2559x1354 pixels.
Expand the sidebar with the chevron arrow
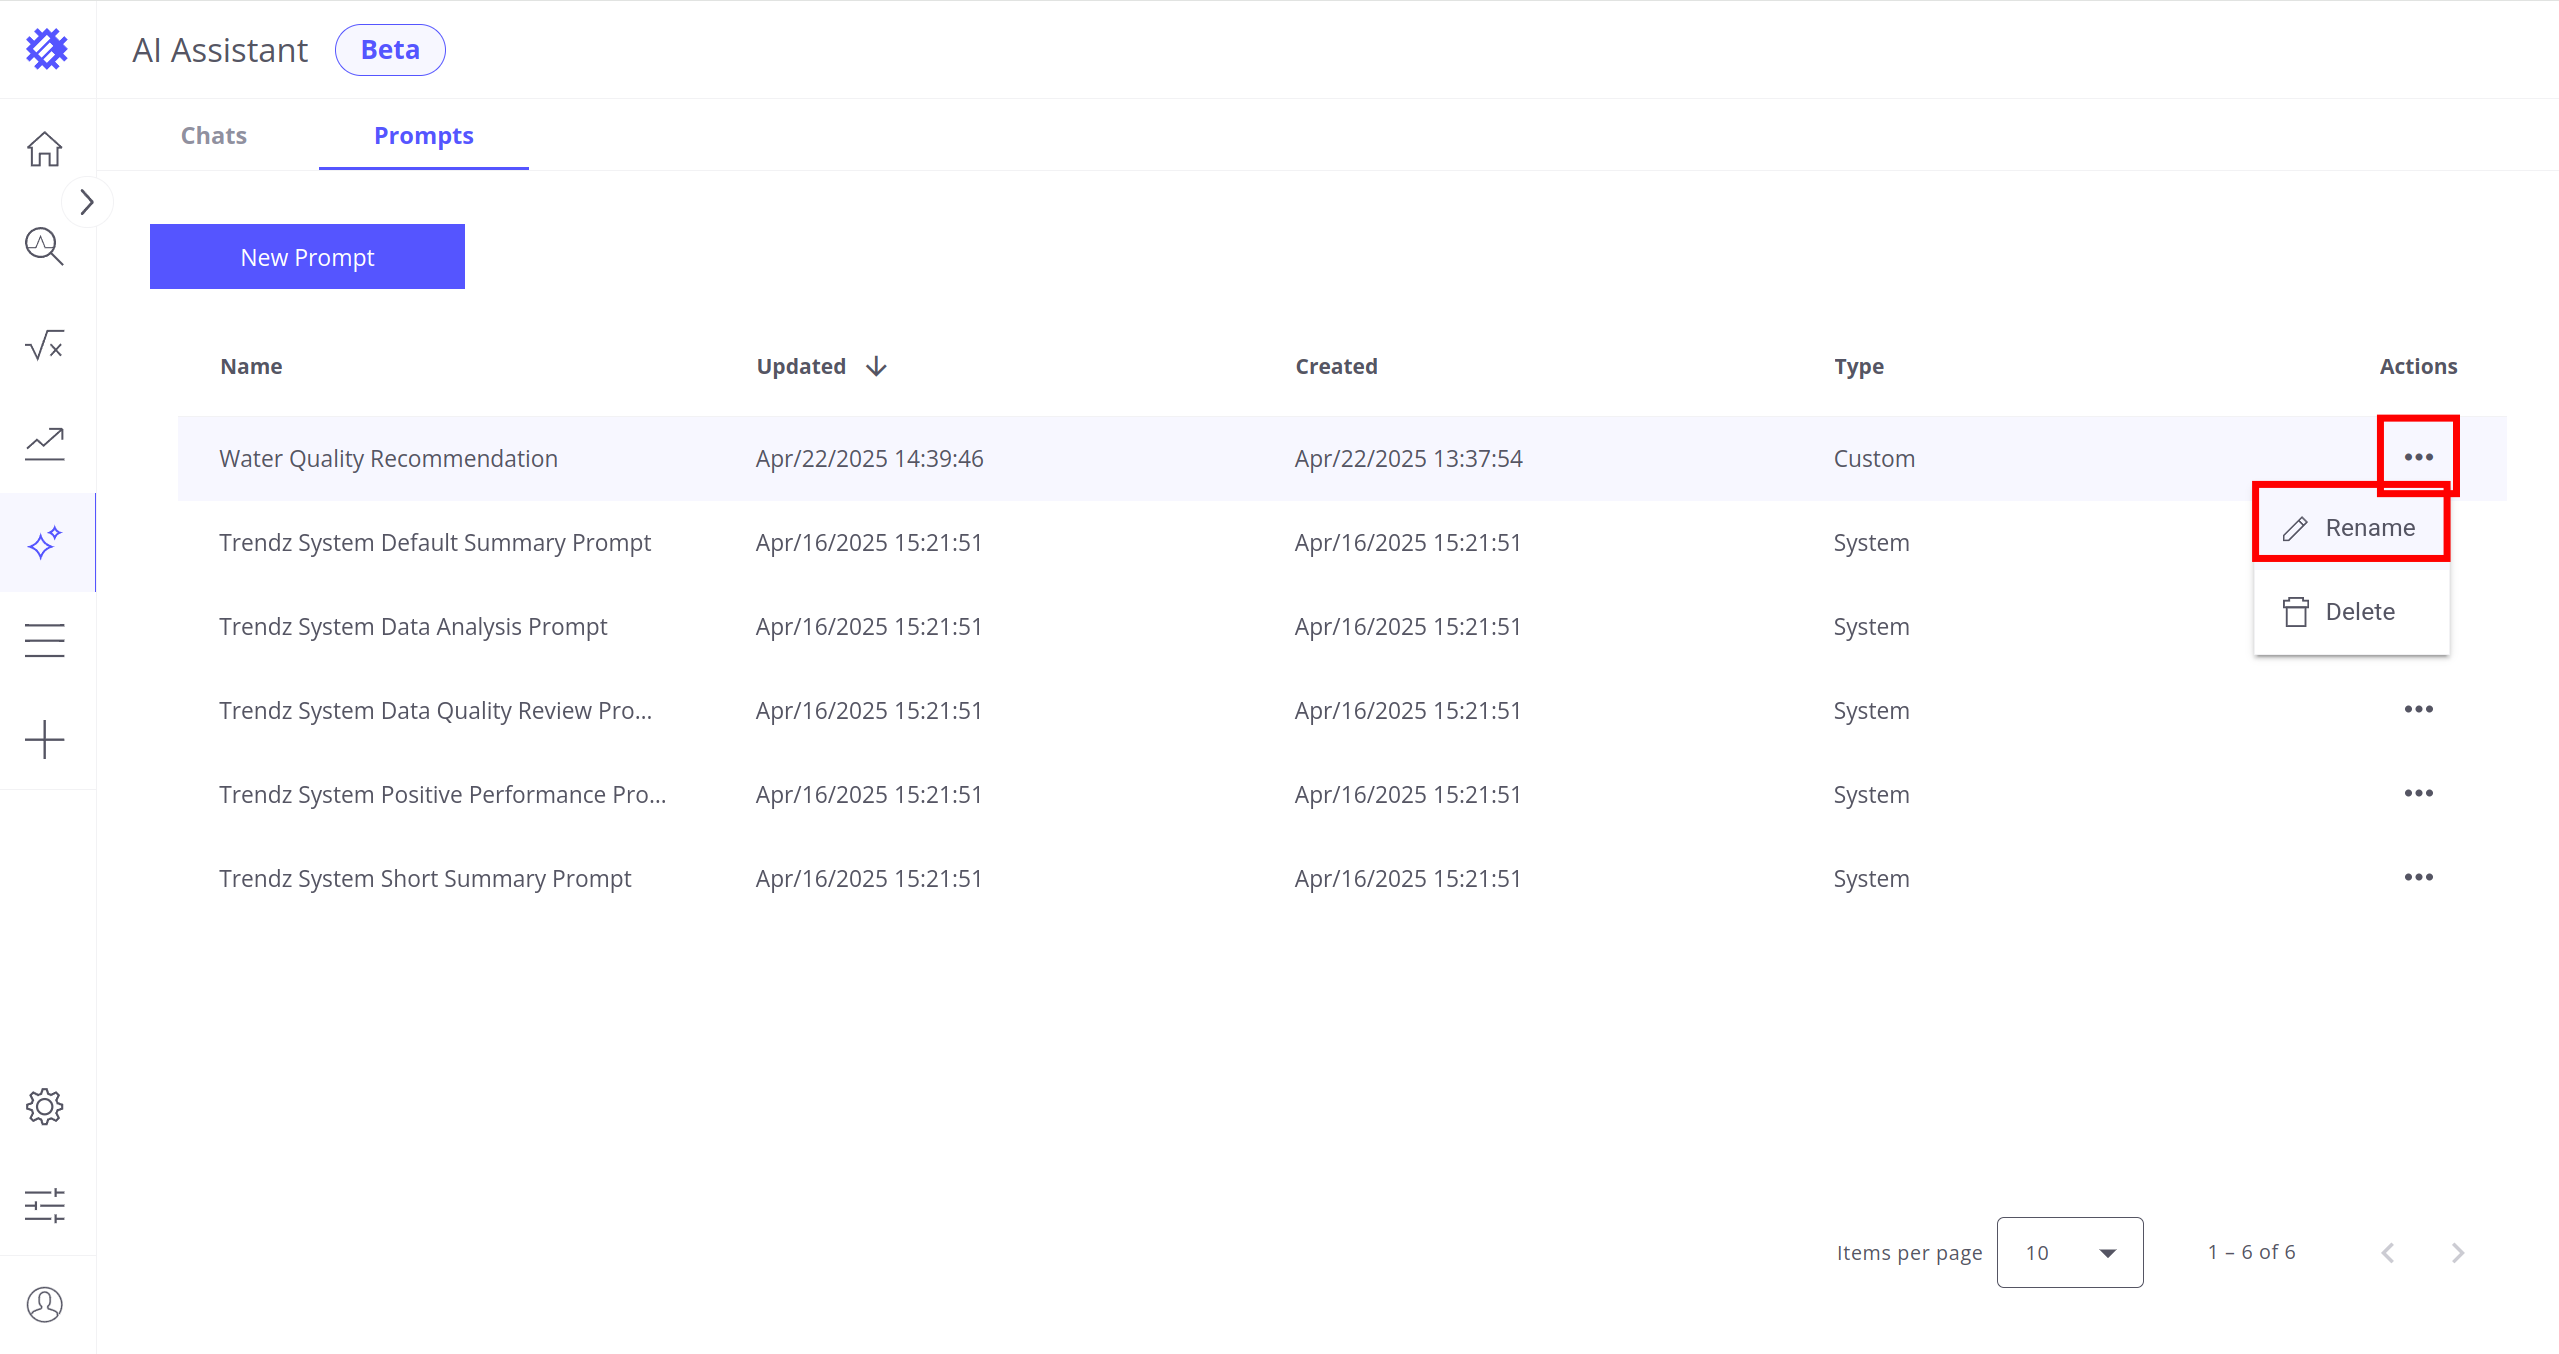(x=87, y=202)
